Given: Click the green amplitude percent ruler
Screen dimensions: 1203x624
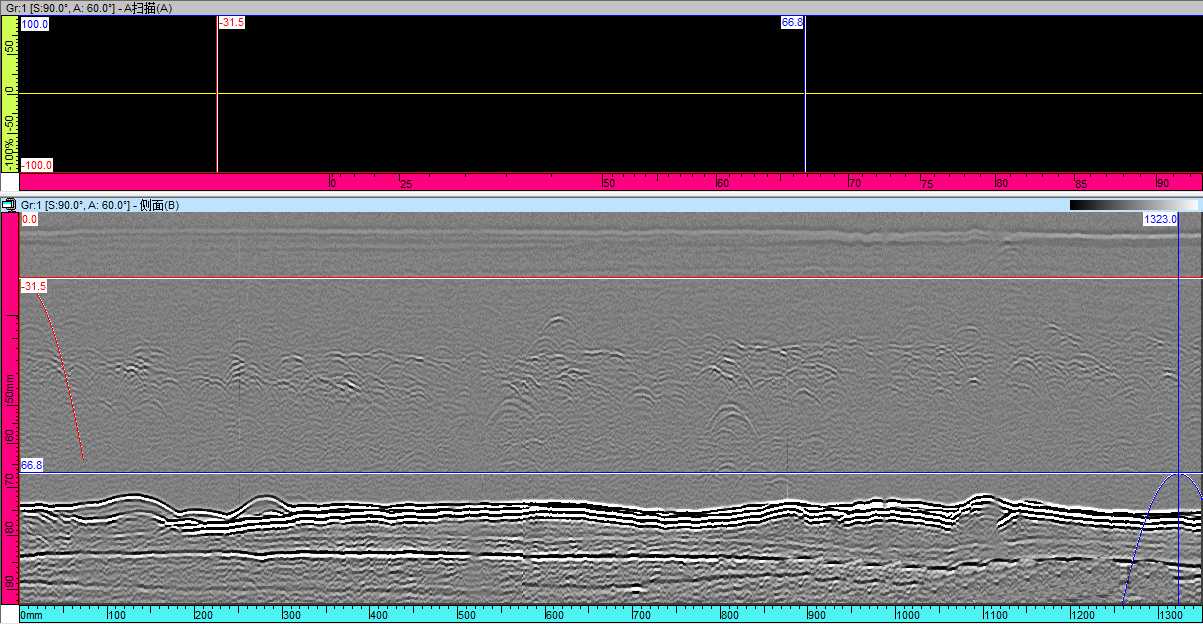Looking at the screenshot, I should [10, 93].
